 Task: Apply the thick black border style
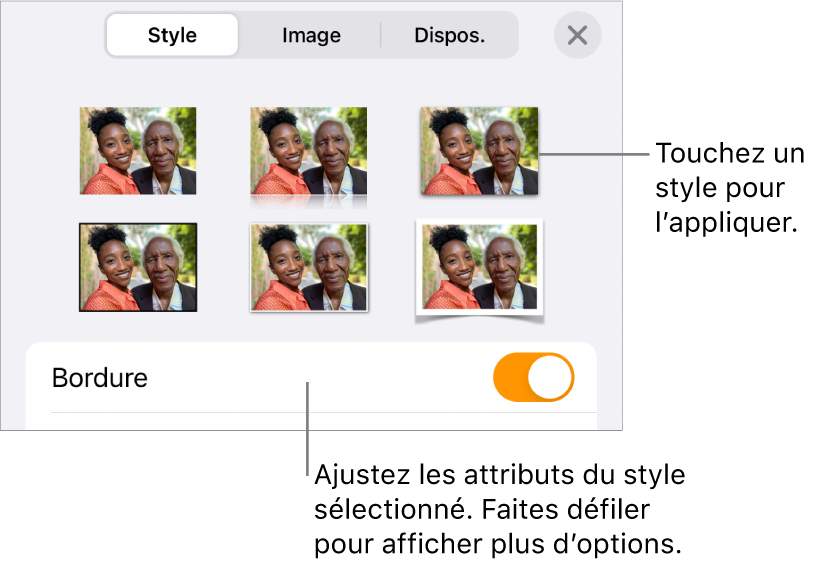pyautogui.click(x=138, y=267)
